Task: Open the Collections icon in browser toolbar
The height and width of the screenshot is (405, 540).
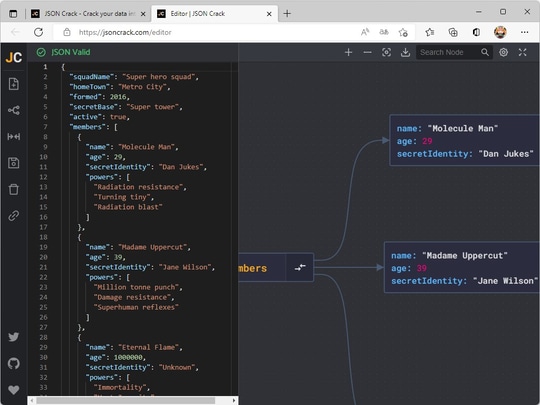Action: 453,32
